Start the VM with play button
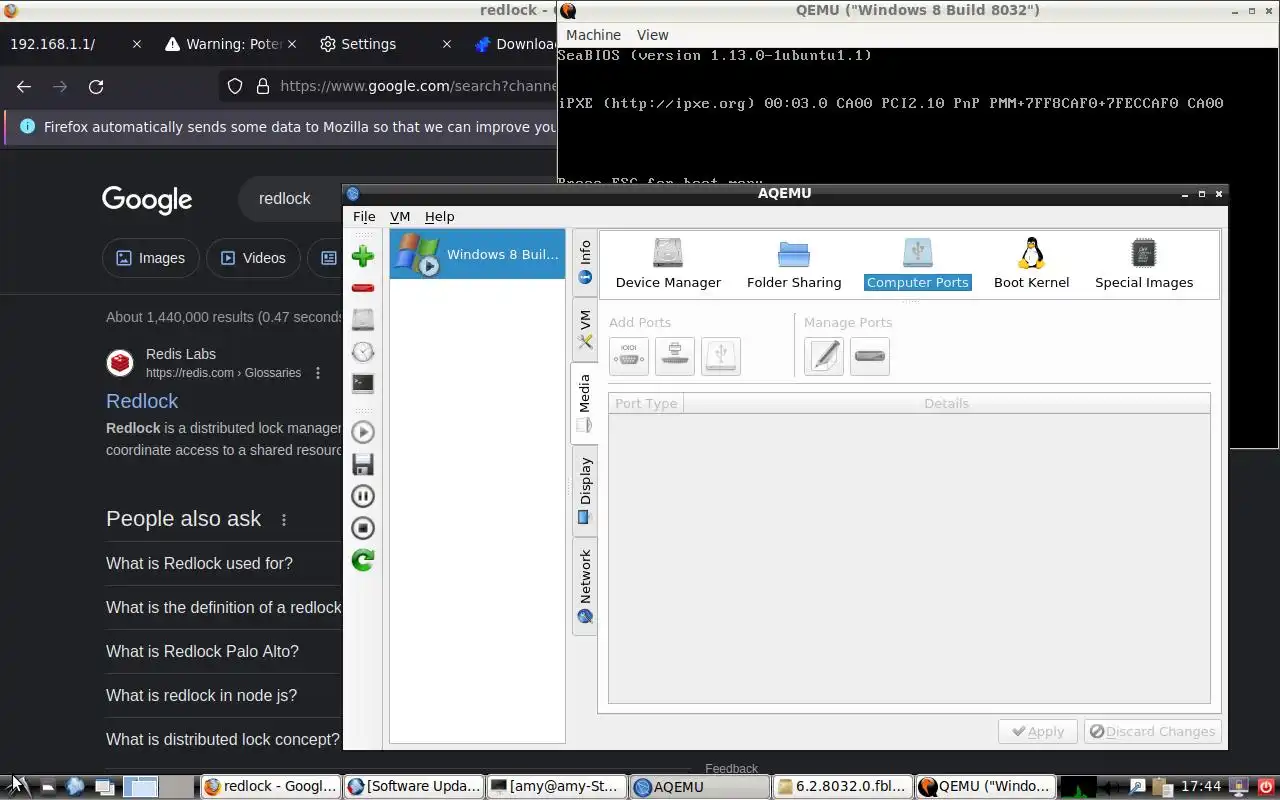This screenshot has height=800, width=1280. click(x=363, y=432)
